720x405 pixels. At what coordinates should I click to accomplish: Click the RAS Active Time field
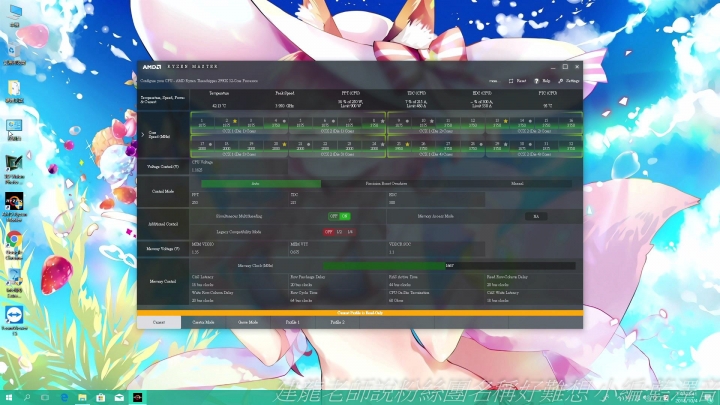(x=436, y=285)
